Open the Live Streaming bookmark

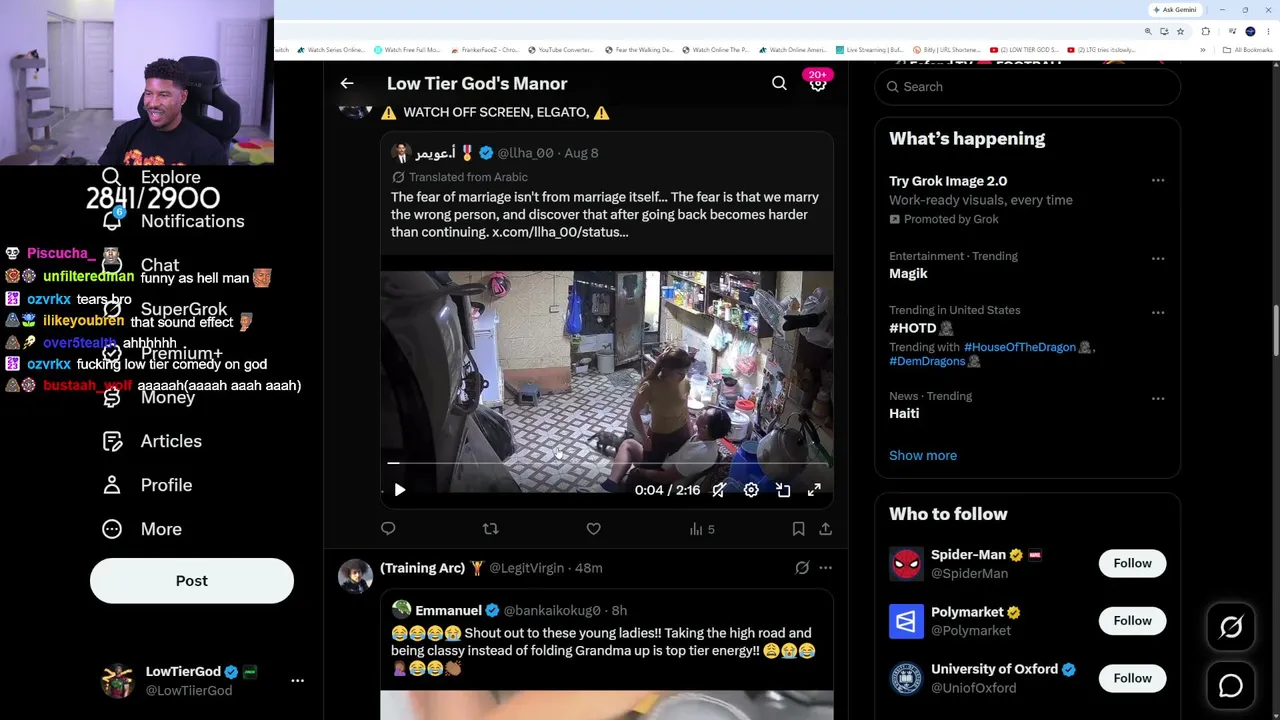(871, 50)
